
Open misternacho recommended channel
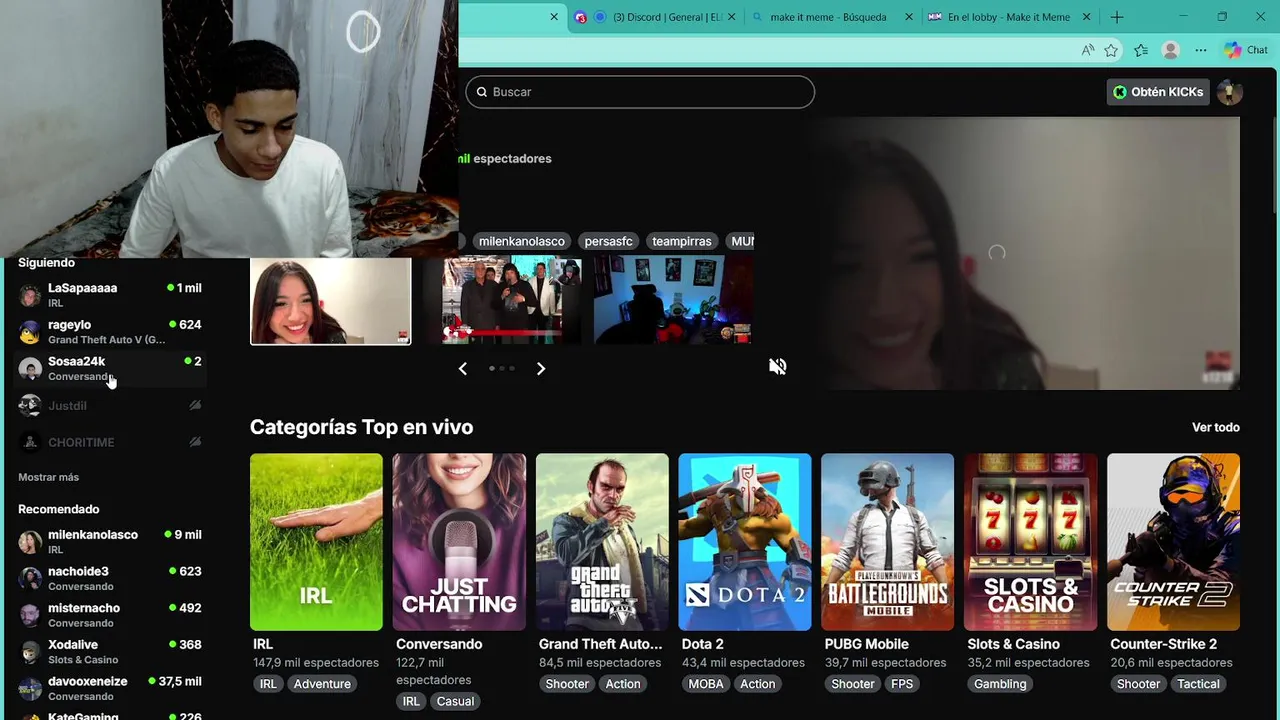coord(110,615)
